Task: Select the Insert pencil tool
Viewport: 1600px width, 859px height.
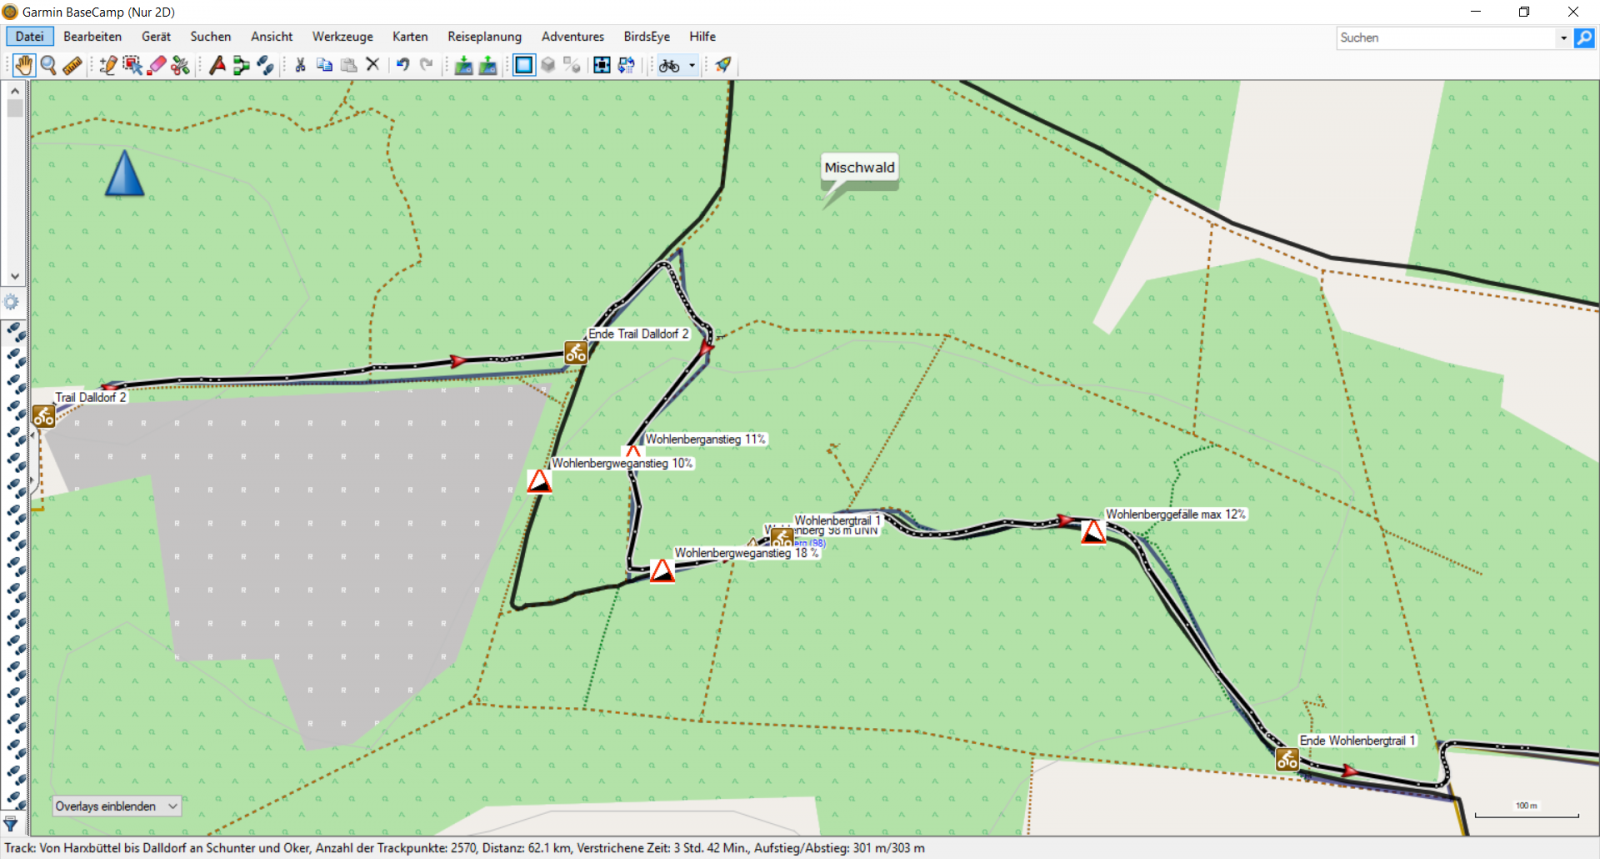Action: 108,65
